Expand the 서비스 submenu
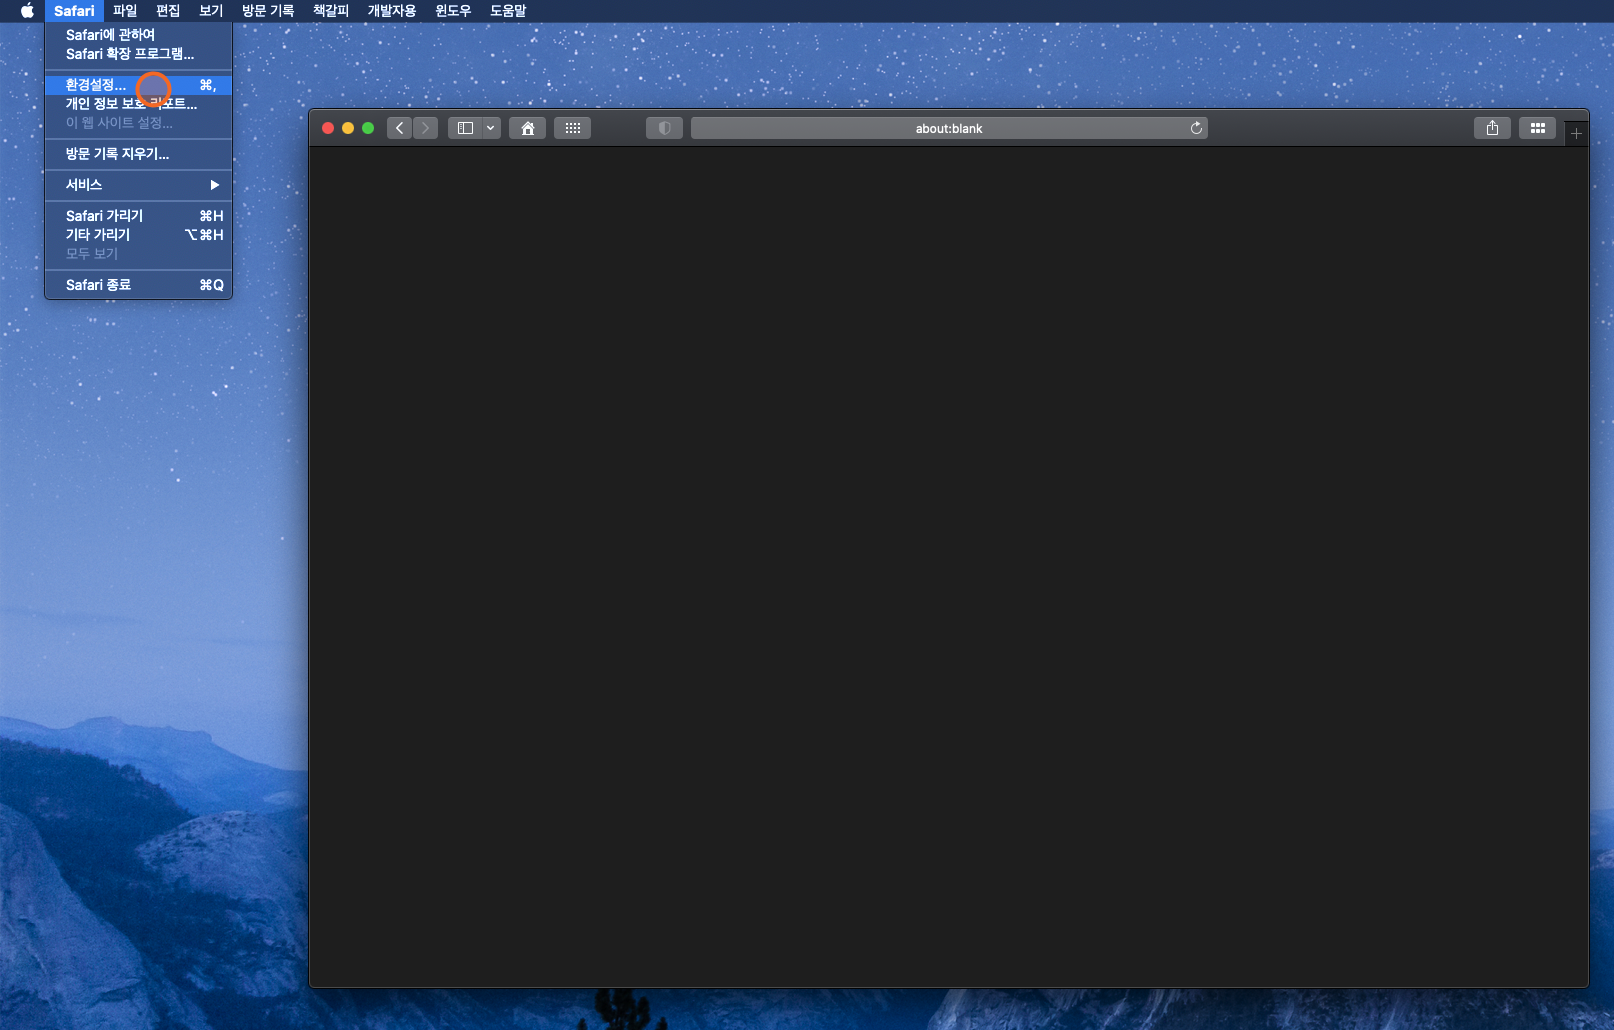The image size is (1614, 1030). 138,185
